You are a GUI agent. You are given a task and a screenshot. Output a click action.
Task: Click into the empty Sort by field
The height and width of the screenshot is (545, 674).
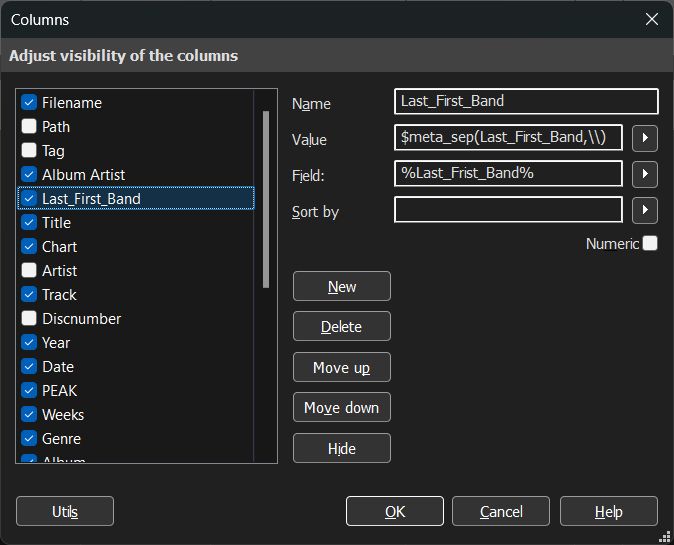(x=508, y=210)
